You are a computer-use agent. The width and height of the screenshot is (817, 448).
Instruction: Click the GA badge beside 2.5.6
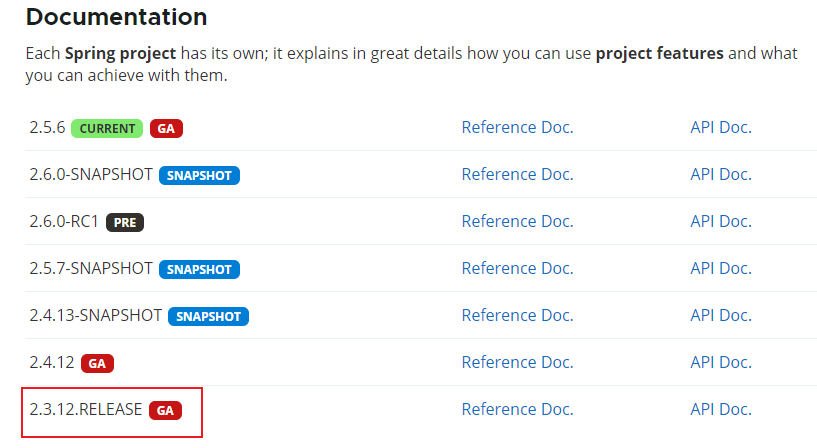coord(166,128)
